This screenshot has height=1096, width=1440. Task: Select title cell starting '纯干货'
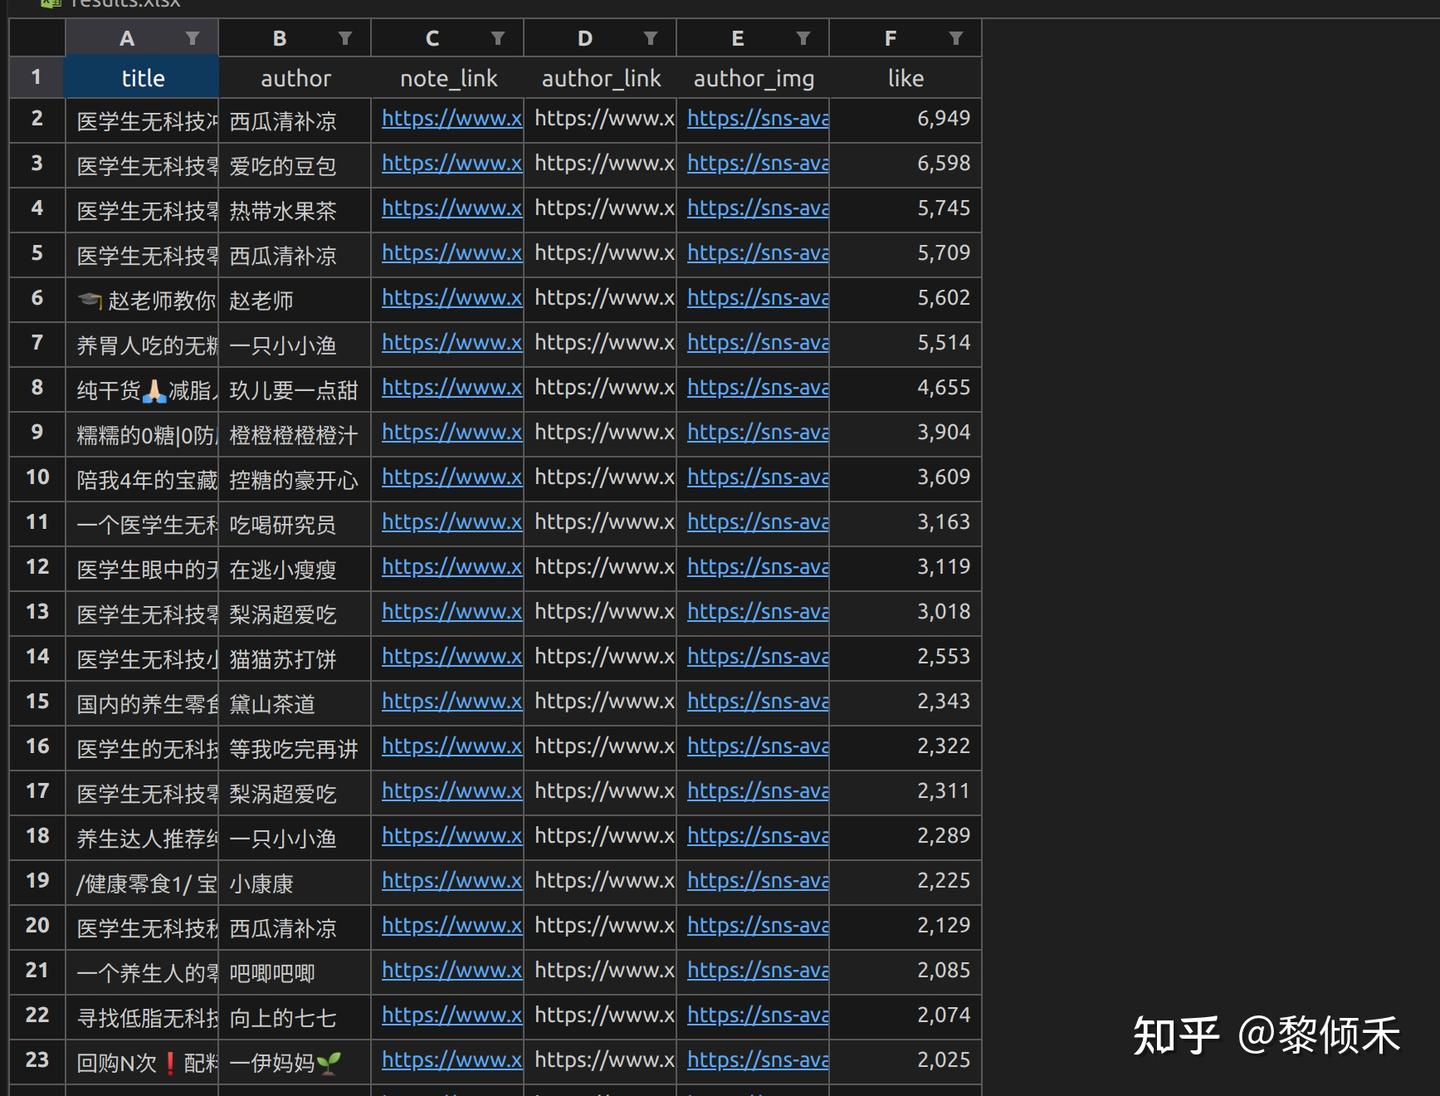coord(142,388)
